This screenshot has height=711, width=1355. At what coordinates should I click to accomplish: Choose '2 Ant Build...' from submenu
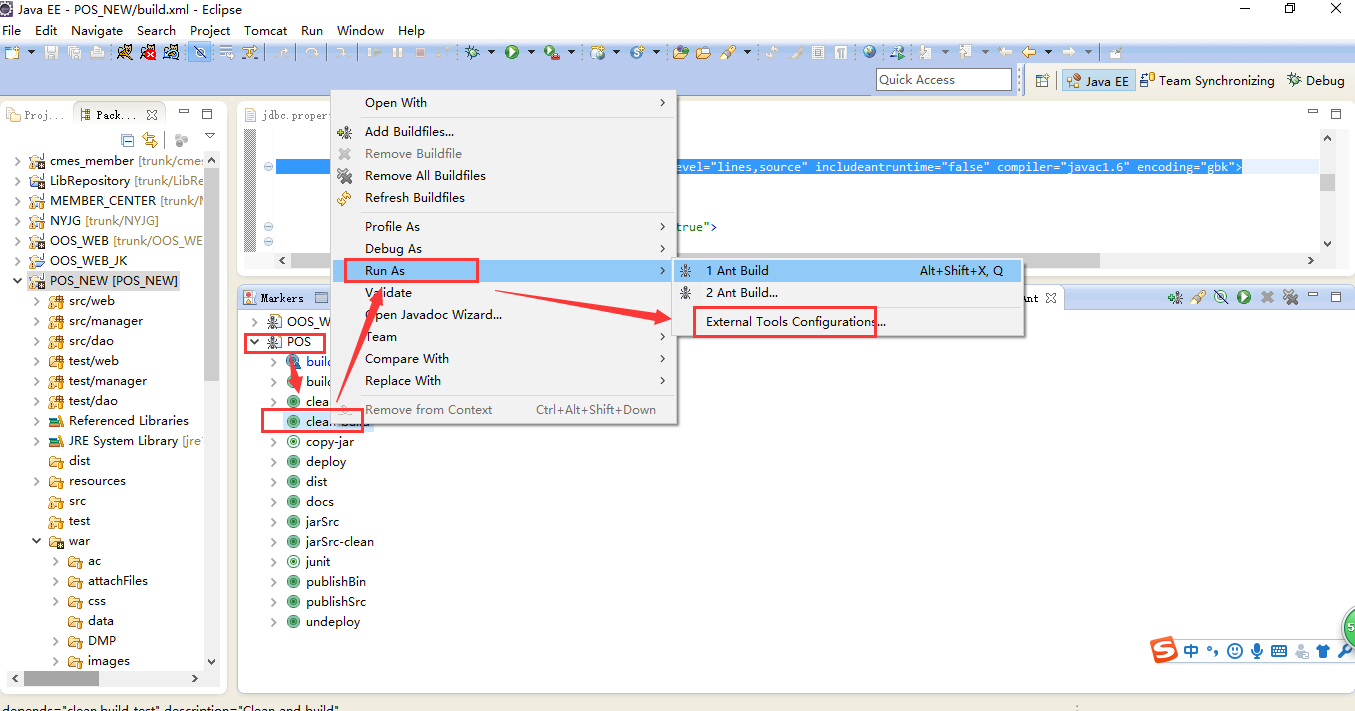(x=848, y=293)
